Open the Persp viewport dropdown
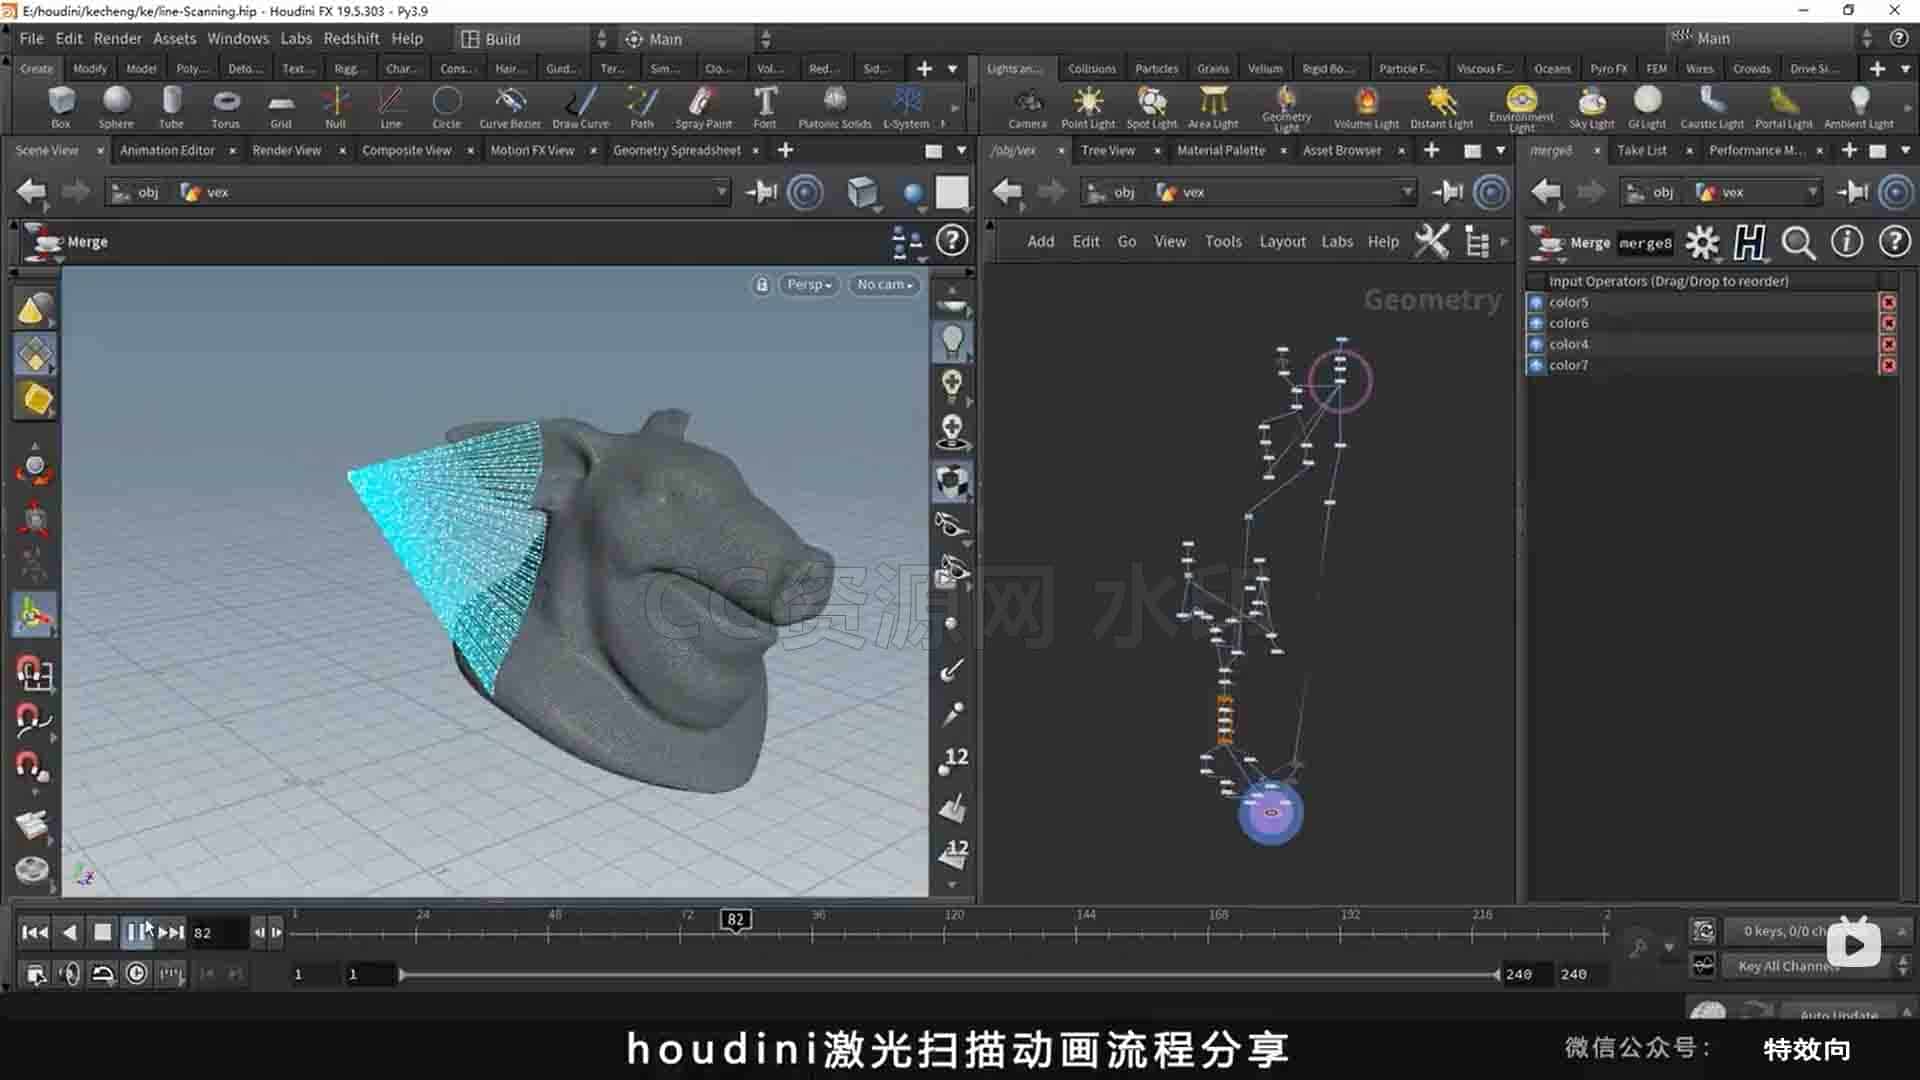 [x=809, y=285]
